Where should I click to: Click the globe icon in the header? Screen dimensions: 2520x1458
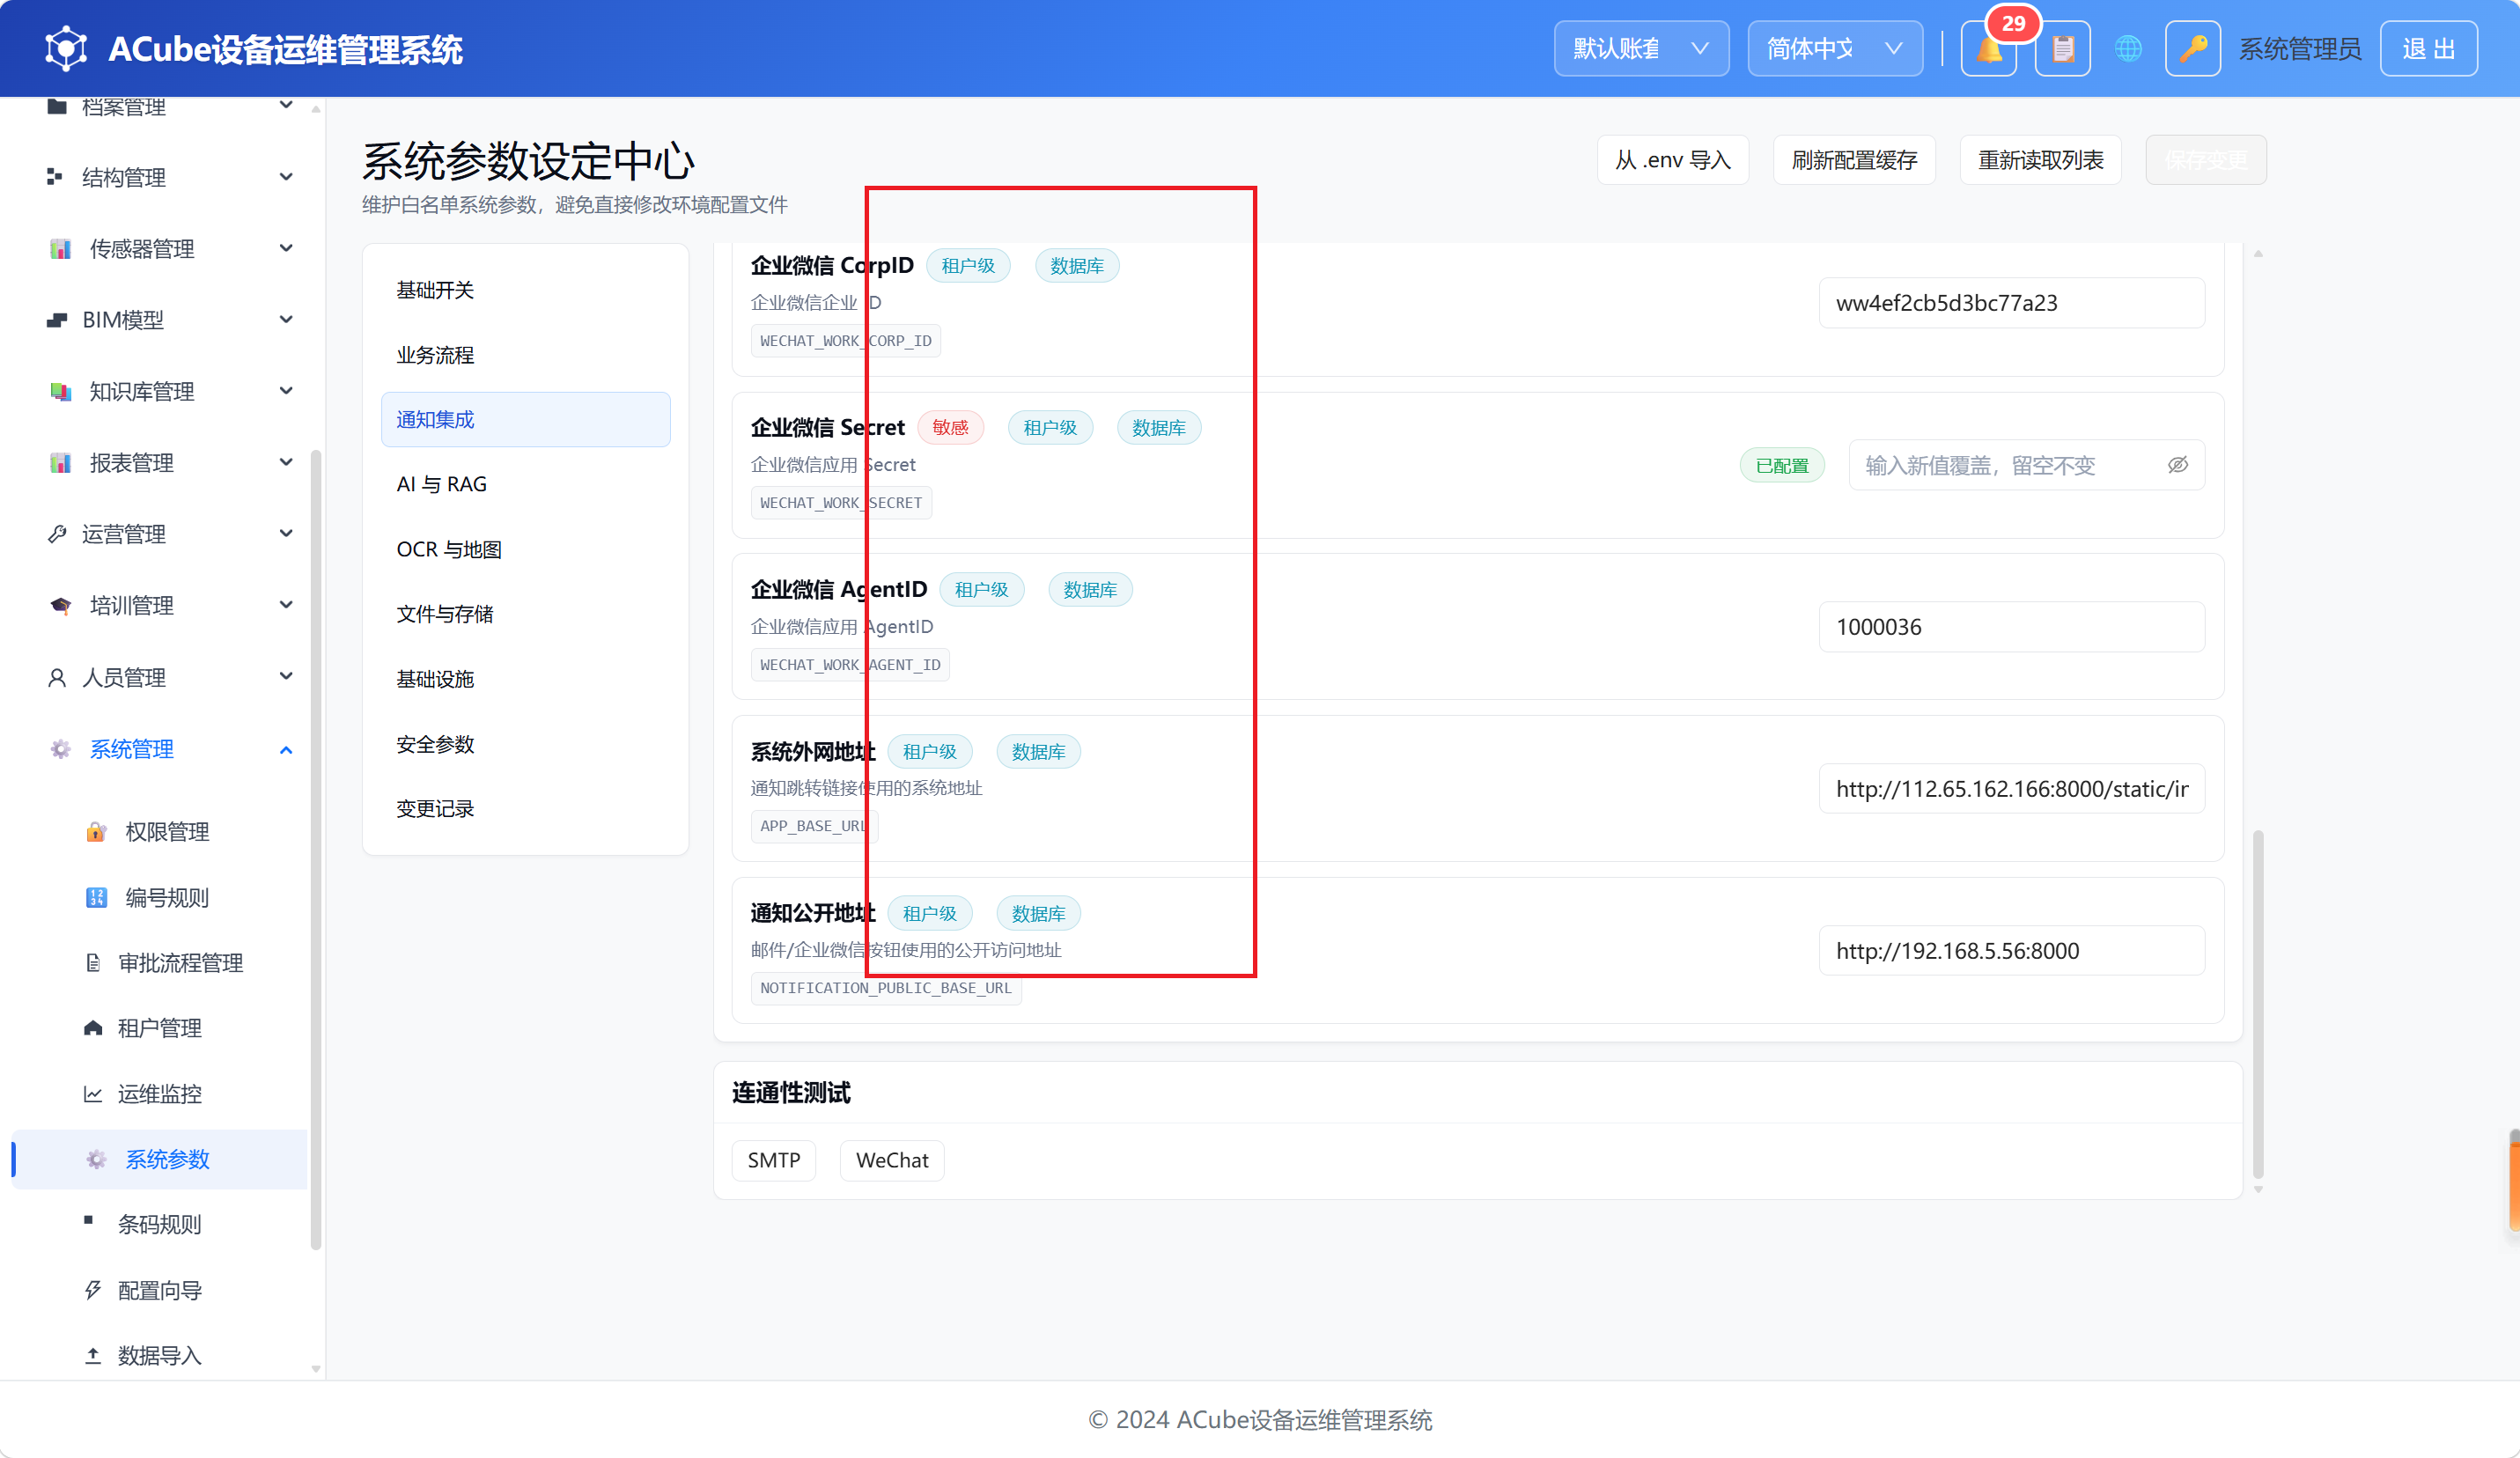[x=2128, y=48]
